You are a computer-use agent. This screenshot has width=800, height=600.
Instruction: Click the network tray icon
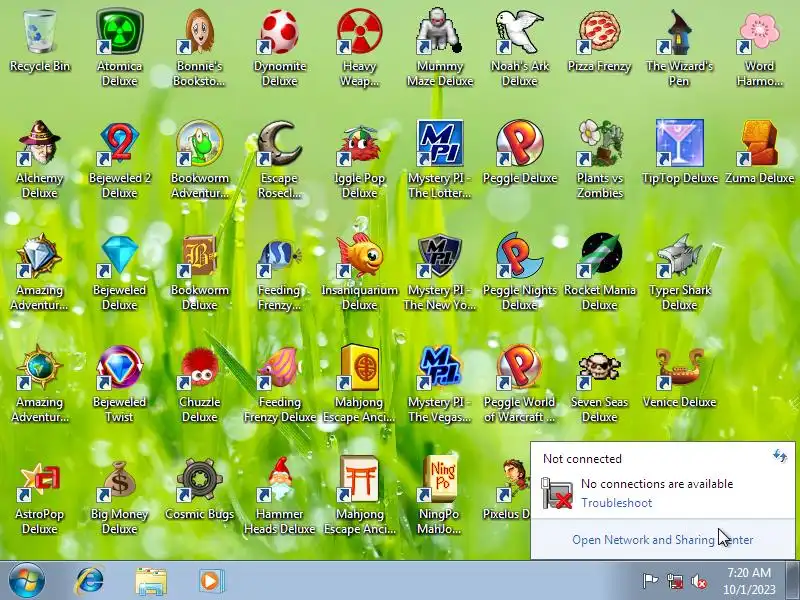coord(674,581)
